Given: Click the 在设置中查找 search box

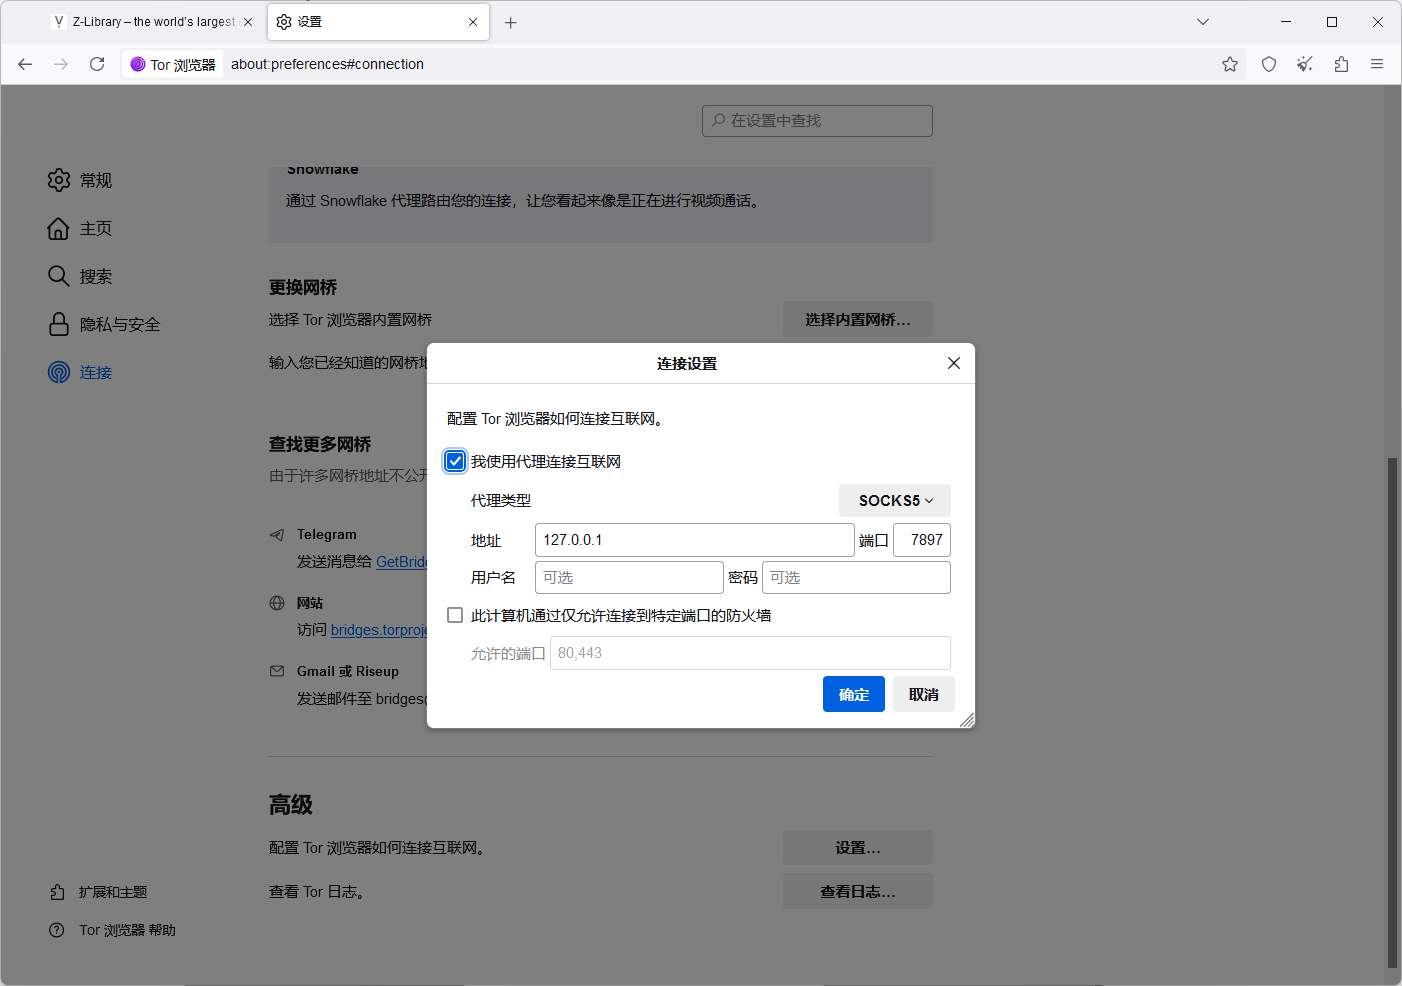Looking at the screenshot, I should pos(817,120).
